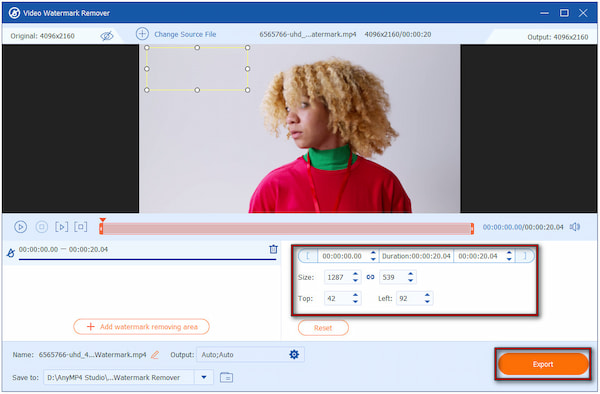Click bottom-right handle of watermark box

click(248, 90)
